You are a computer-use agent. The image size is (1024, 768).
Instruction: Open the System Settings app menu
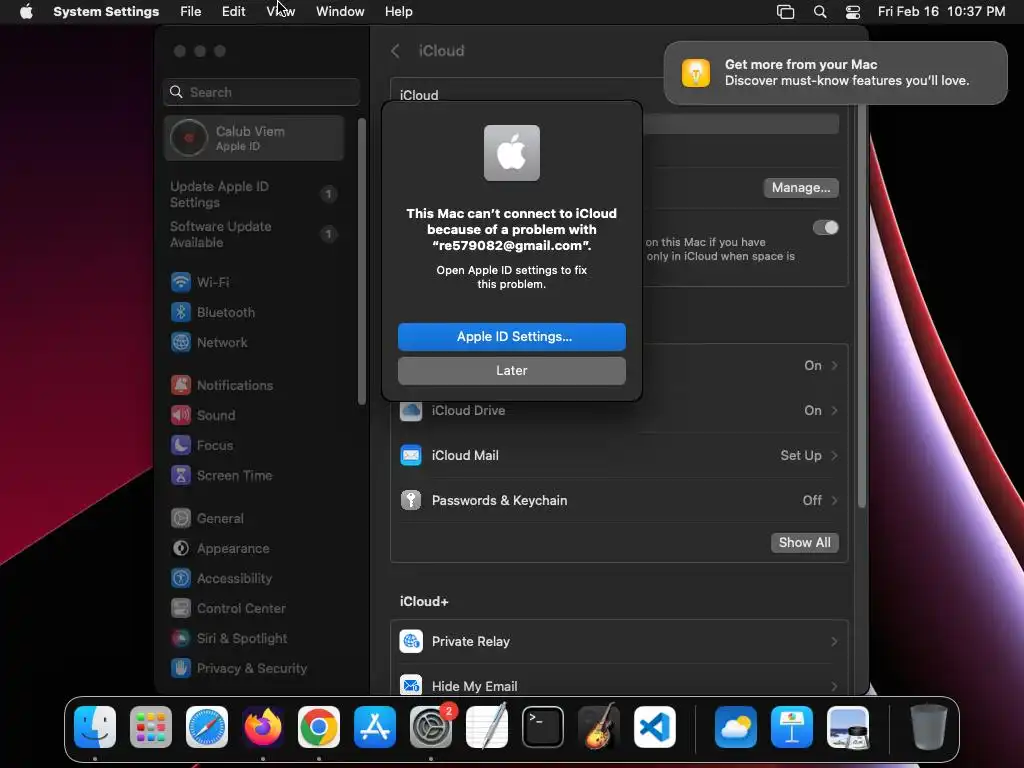pyautogui.click(x=106, y=11)
